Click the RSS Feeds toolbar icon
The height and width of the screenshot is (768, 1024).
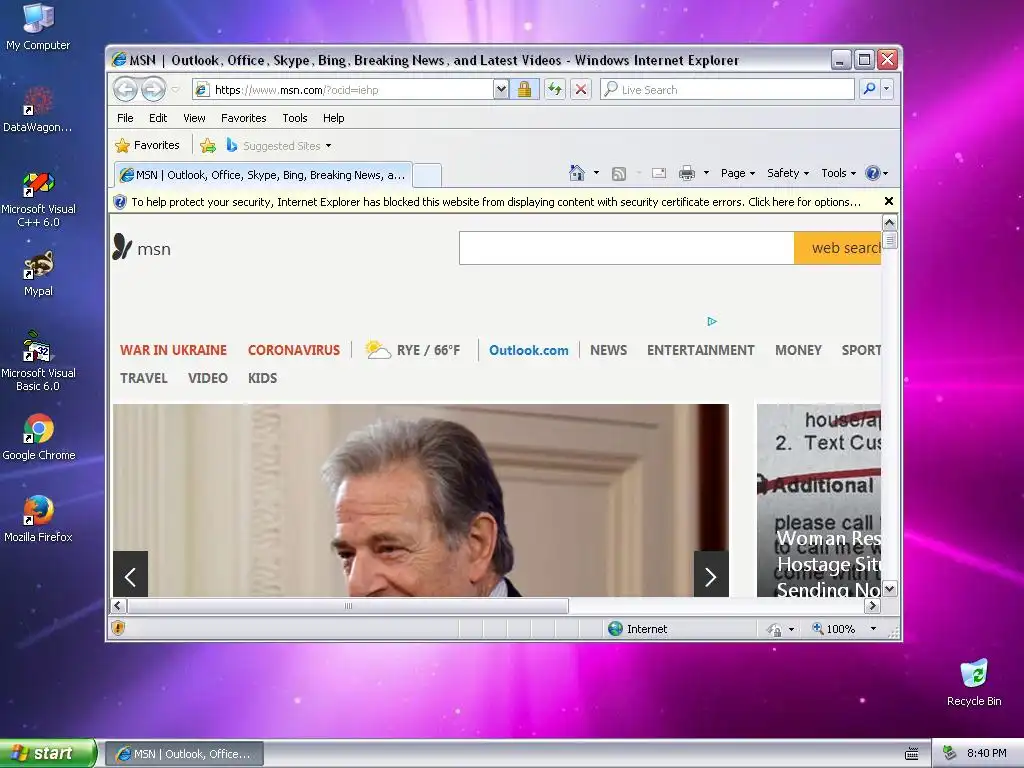click(x=618, y=173)
